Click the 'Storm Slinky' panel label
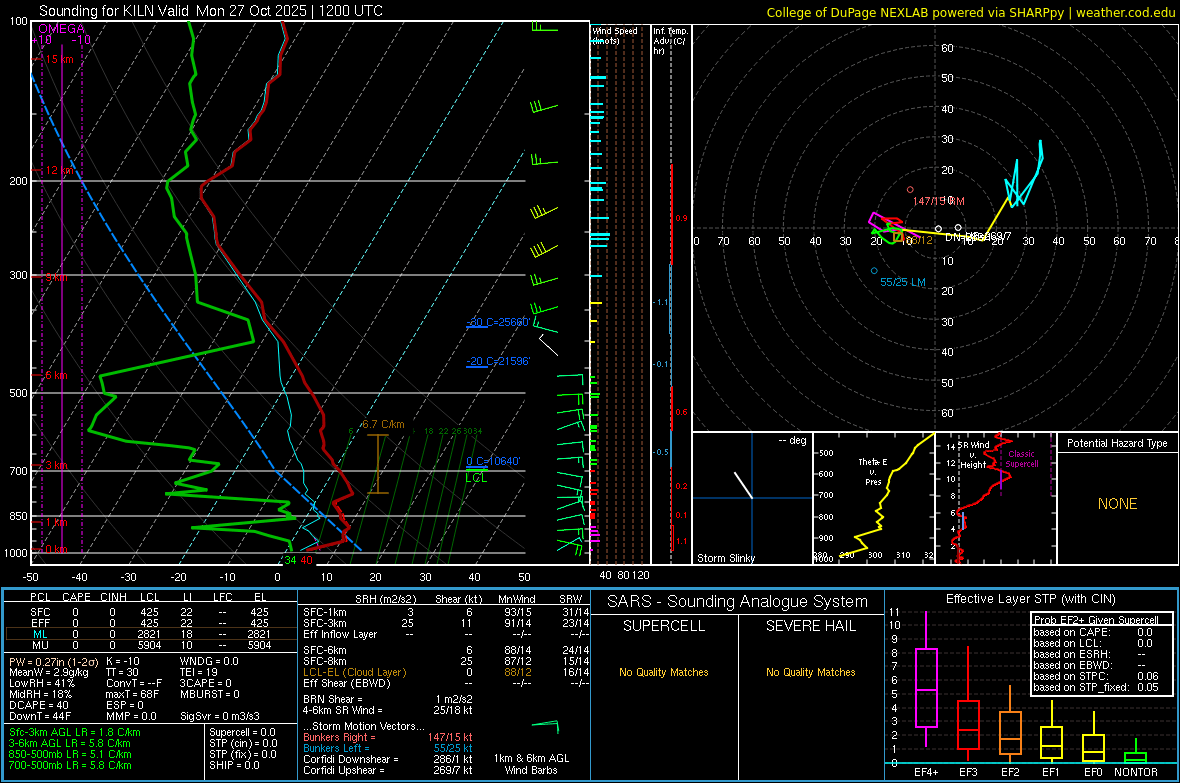Image resolution: width=1180 pixels, height=783 pixels. click(725, 558)
